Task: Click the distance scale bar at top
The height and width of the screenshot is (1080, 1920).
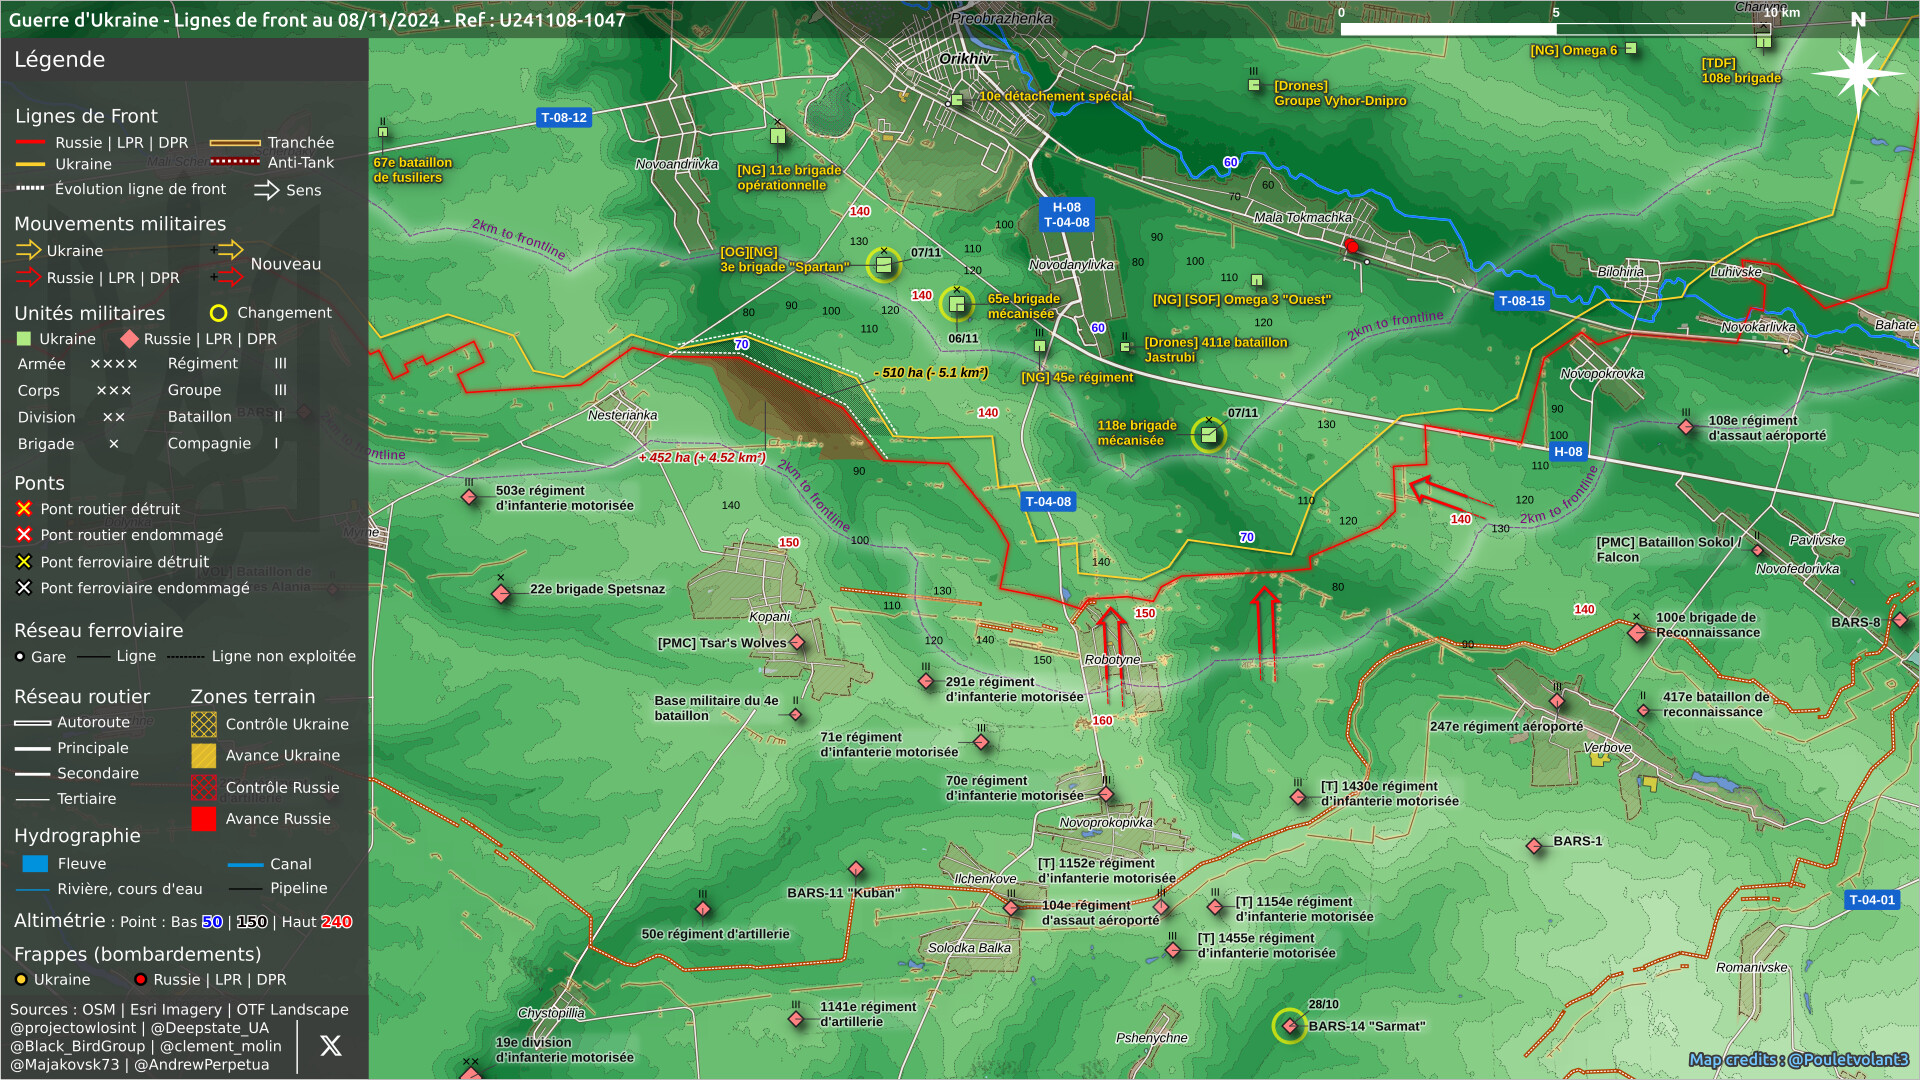Action: [1555, 29]
